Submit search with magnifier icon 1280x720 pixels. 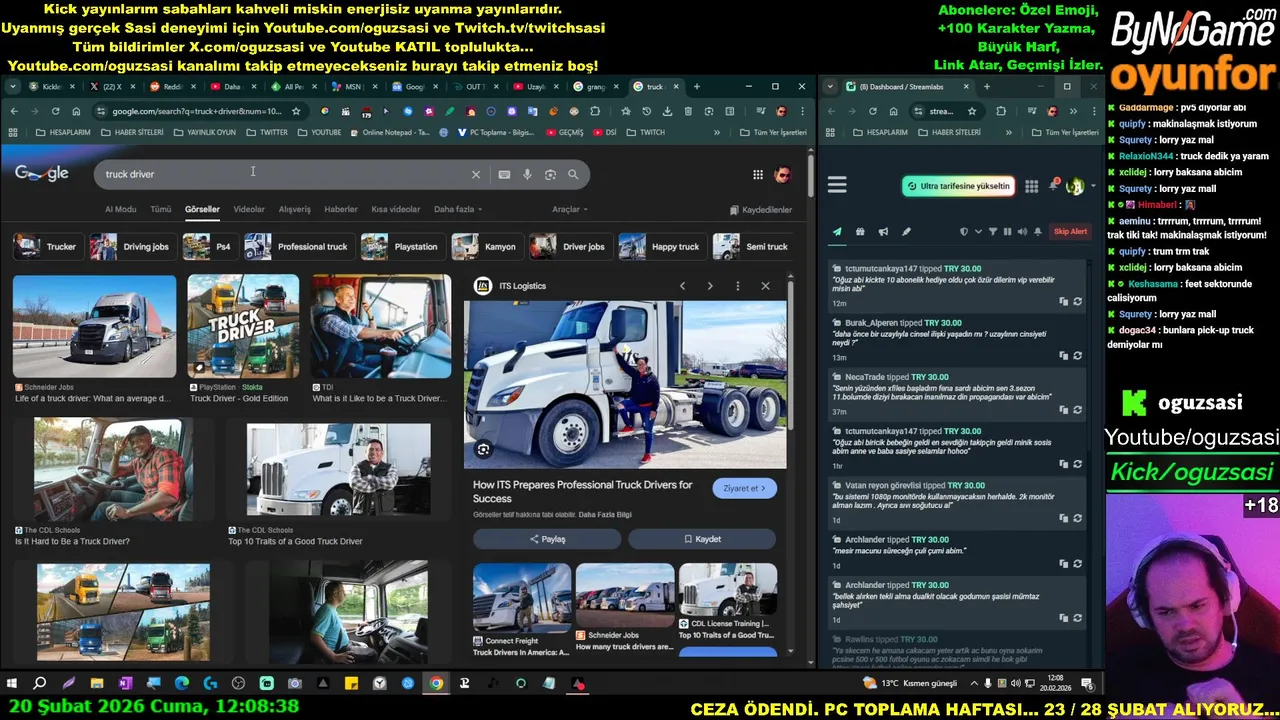point(573,174)
